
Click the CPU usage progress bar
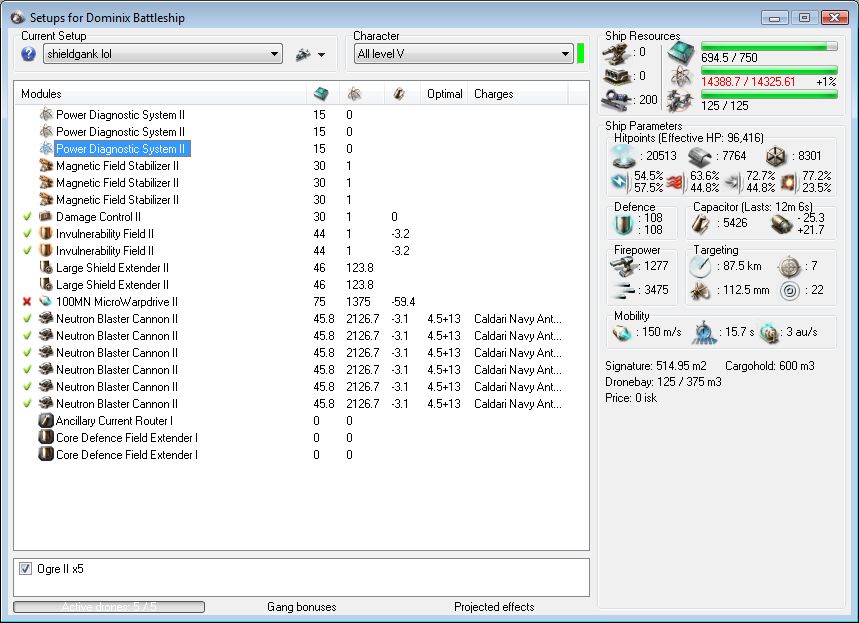tap(769, 47)
